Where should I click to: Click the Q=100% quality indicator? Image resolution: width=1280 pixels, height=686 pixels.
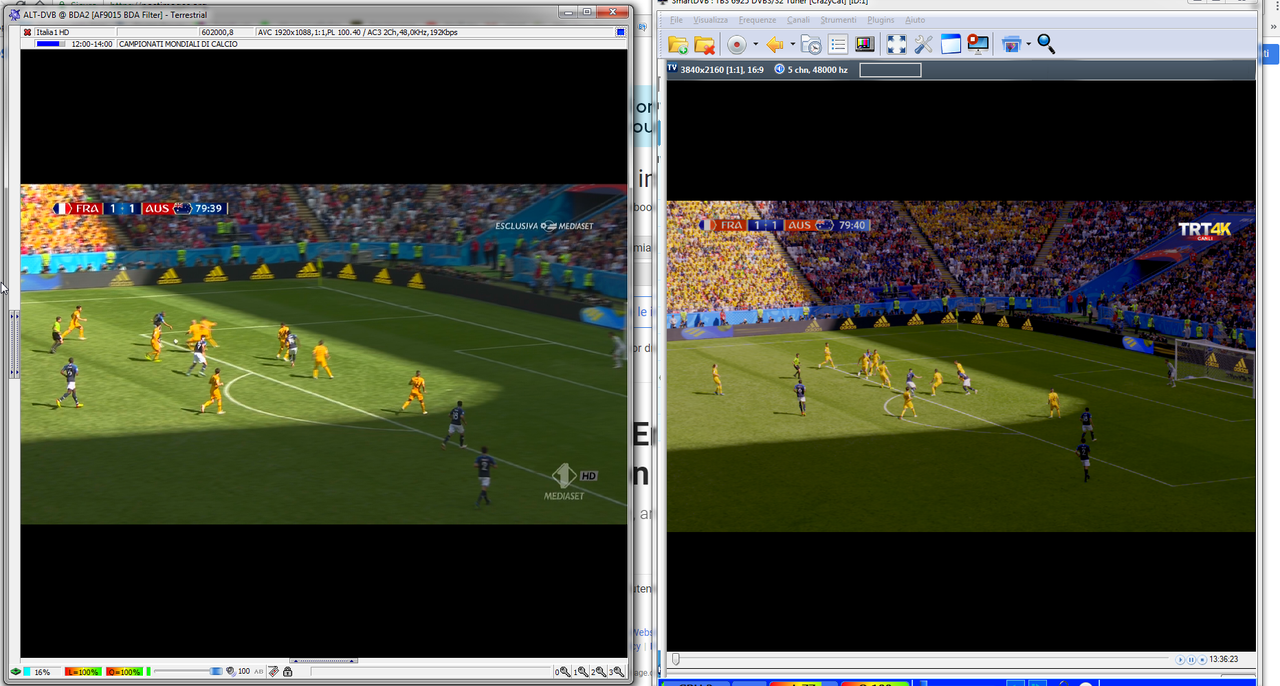coord(124,671)
